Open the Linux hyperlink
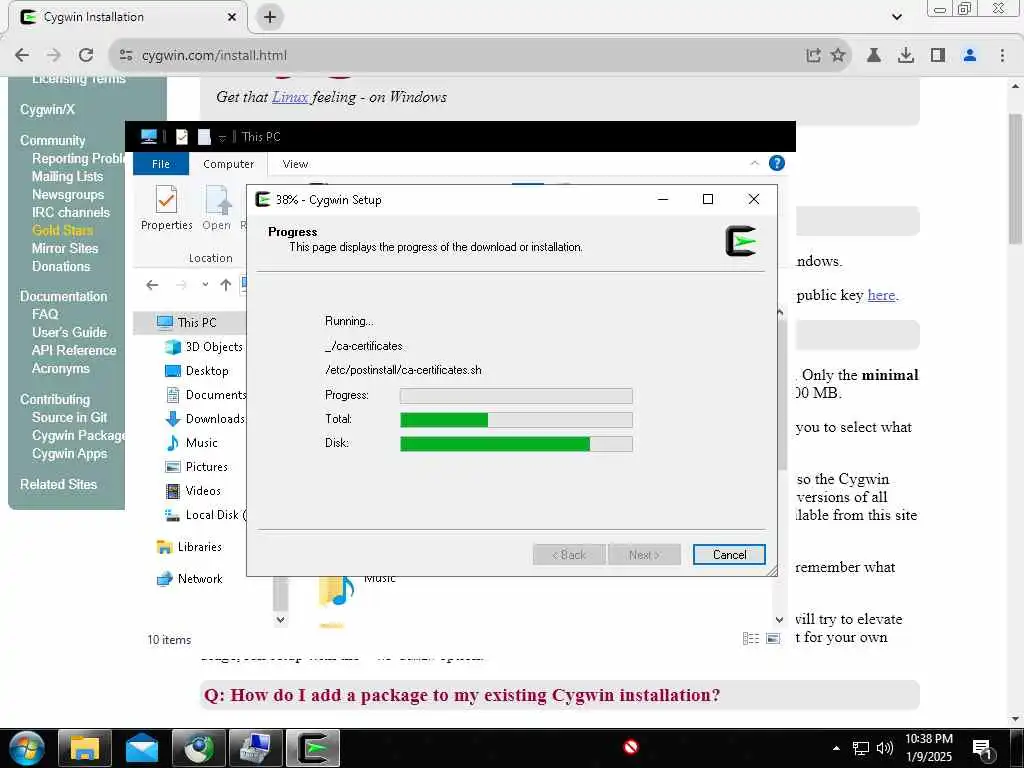This screenshot has height=768, width=1024. pyautogui.click(x=290, y=97)
